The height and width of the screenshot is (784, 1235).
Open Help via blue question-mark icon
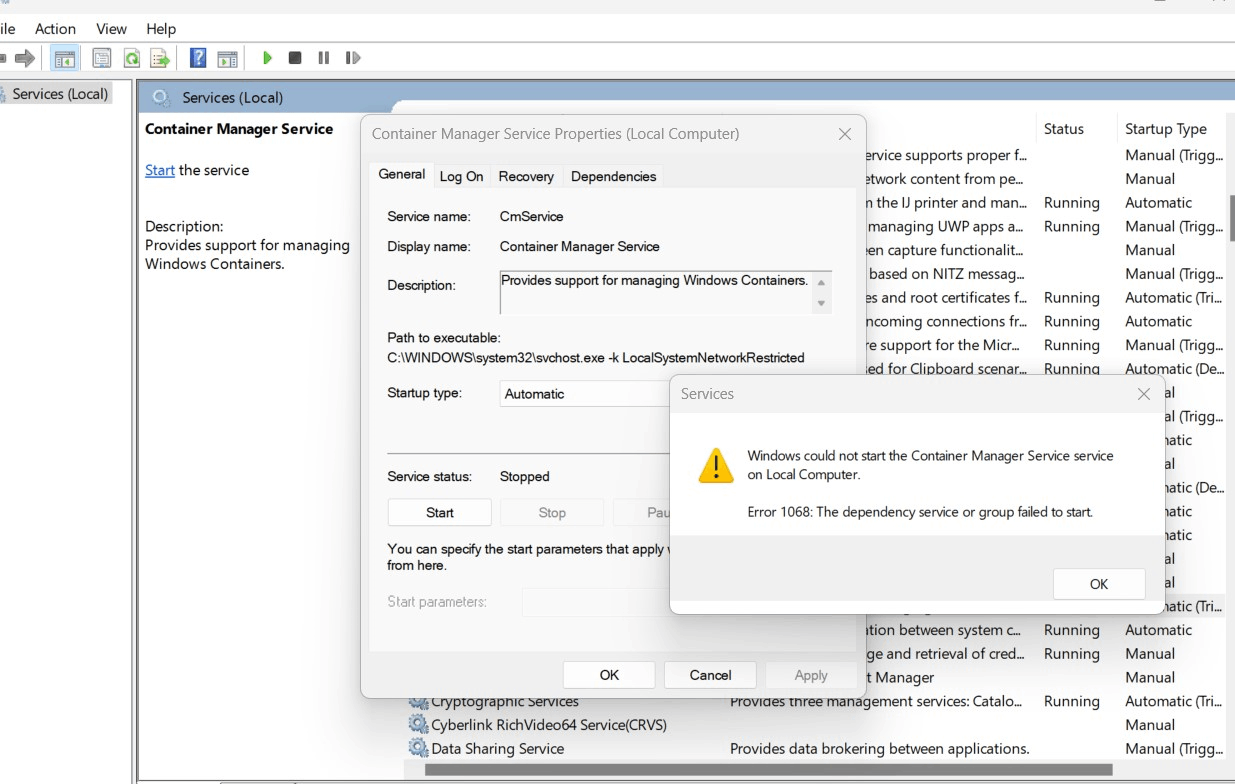(199, 58)
